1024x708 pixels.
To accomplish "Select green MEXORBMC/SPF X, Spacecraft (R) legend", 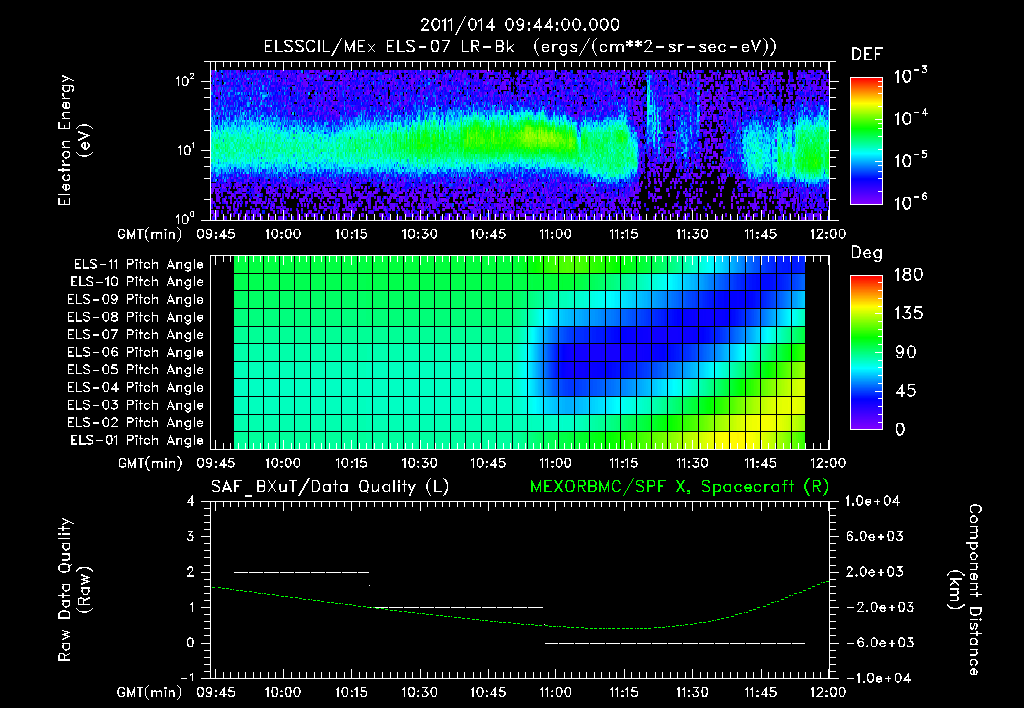I will [679, 487].
